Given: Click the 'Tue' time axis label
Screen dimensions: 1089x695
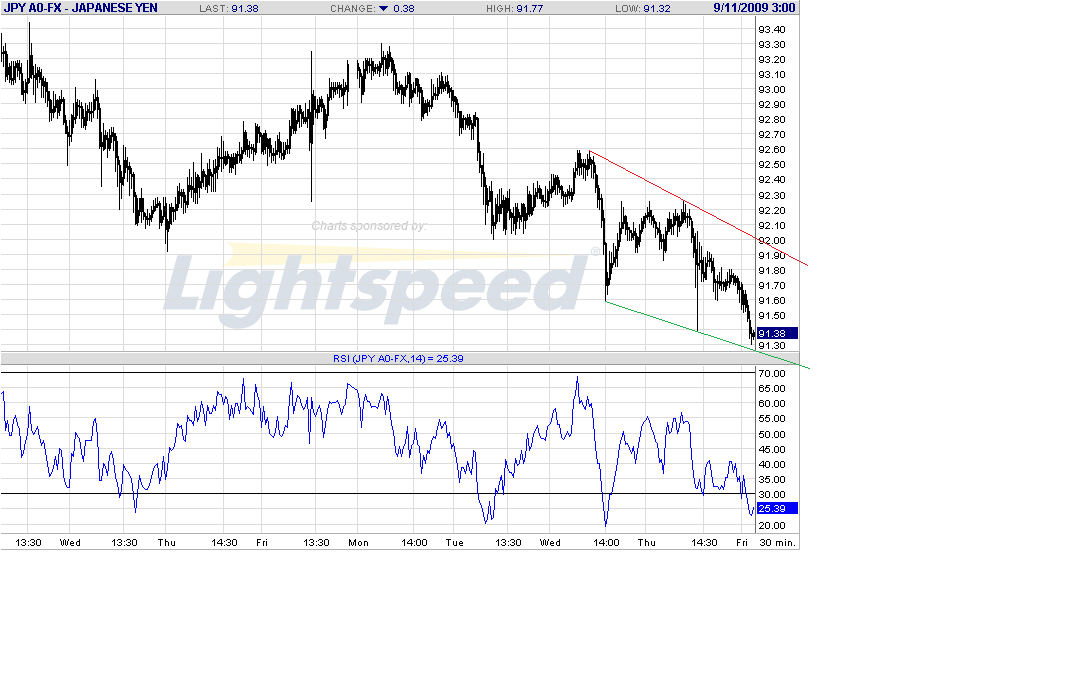Looking at the screenshot, I should (454, 543).
